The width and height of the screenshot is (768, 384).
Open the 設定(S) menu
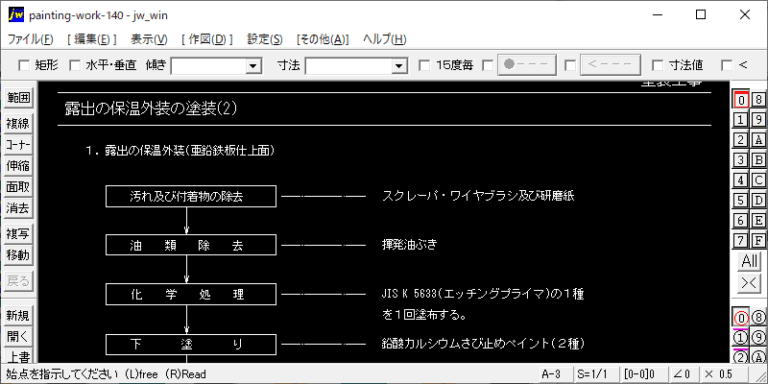pos(264,40)
